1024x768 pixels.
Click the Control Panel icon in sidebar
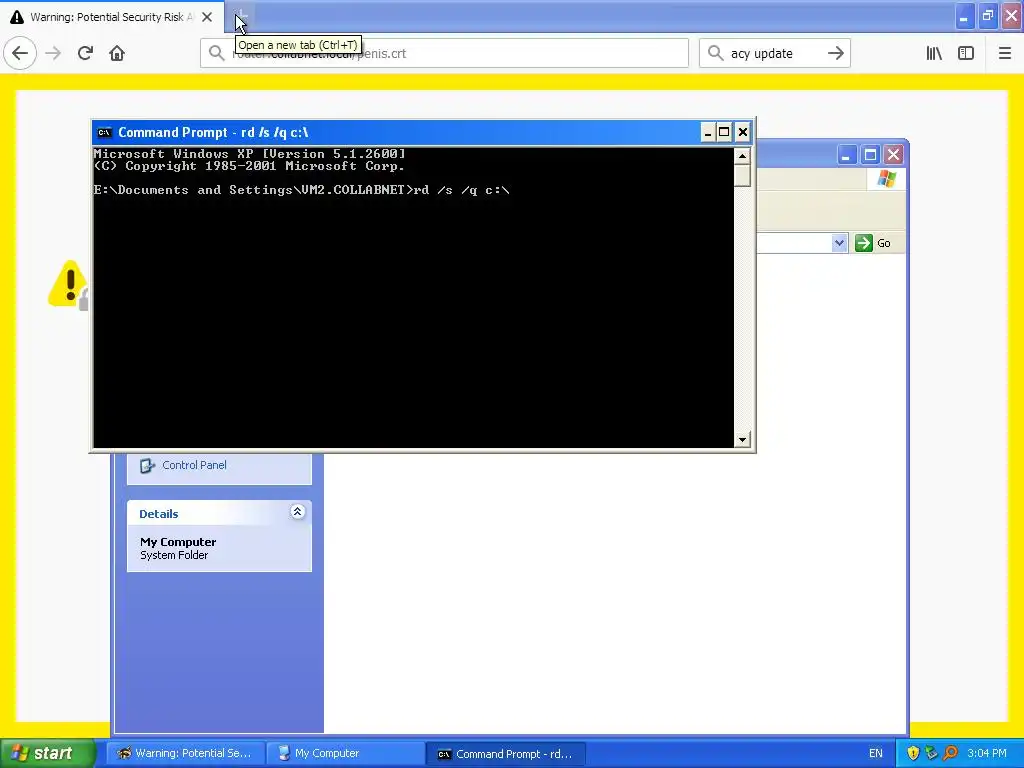tap(148, 466)
